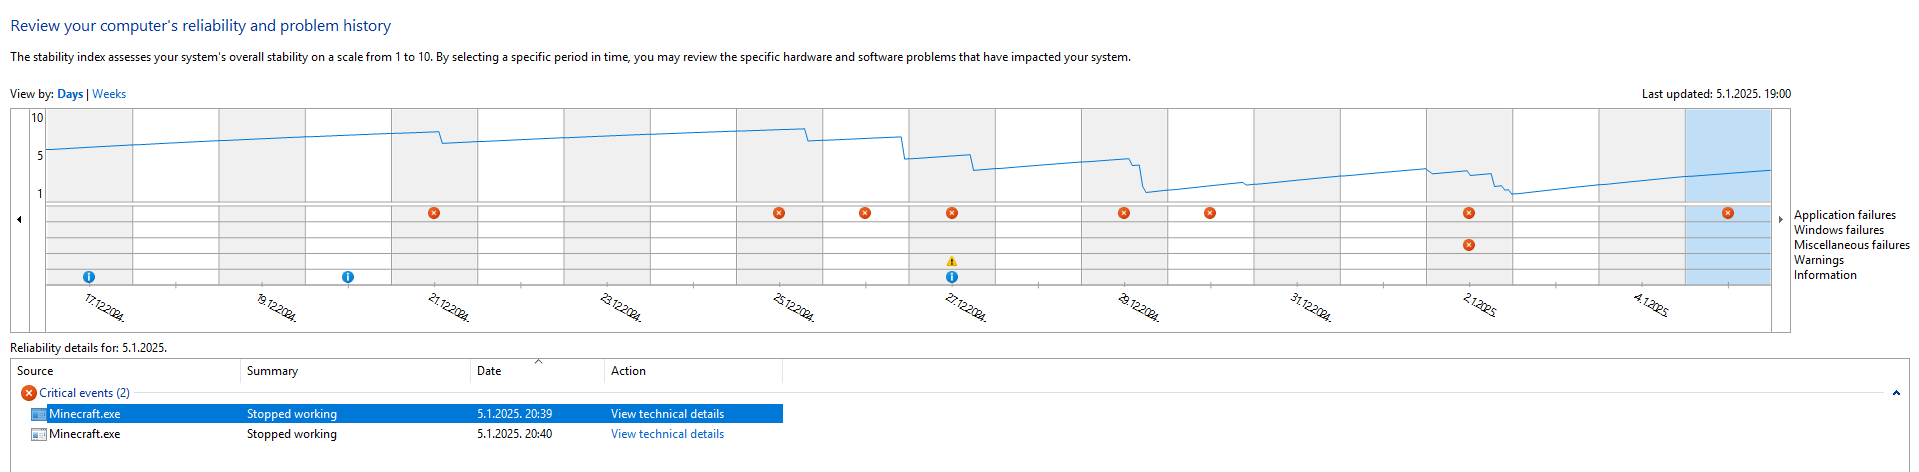Click the application failure icon on 25.12.2024
This screenshot has width=1919, height=472.
pyautogui.click(x=779, y=213)
